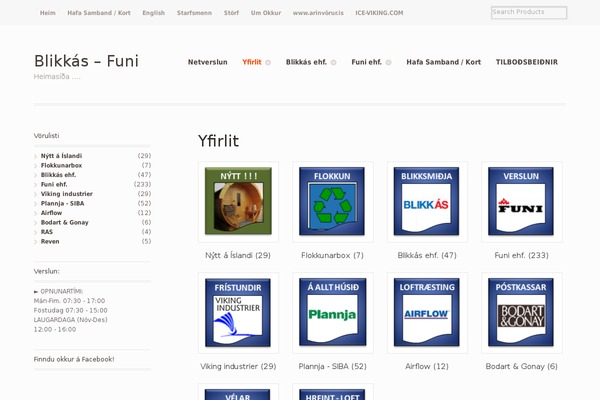600x400 pixels.
Task: Open the Á ALLT HÚSIÐ Plannja tile
Action: pos(332,312)
